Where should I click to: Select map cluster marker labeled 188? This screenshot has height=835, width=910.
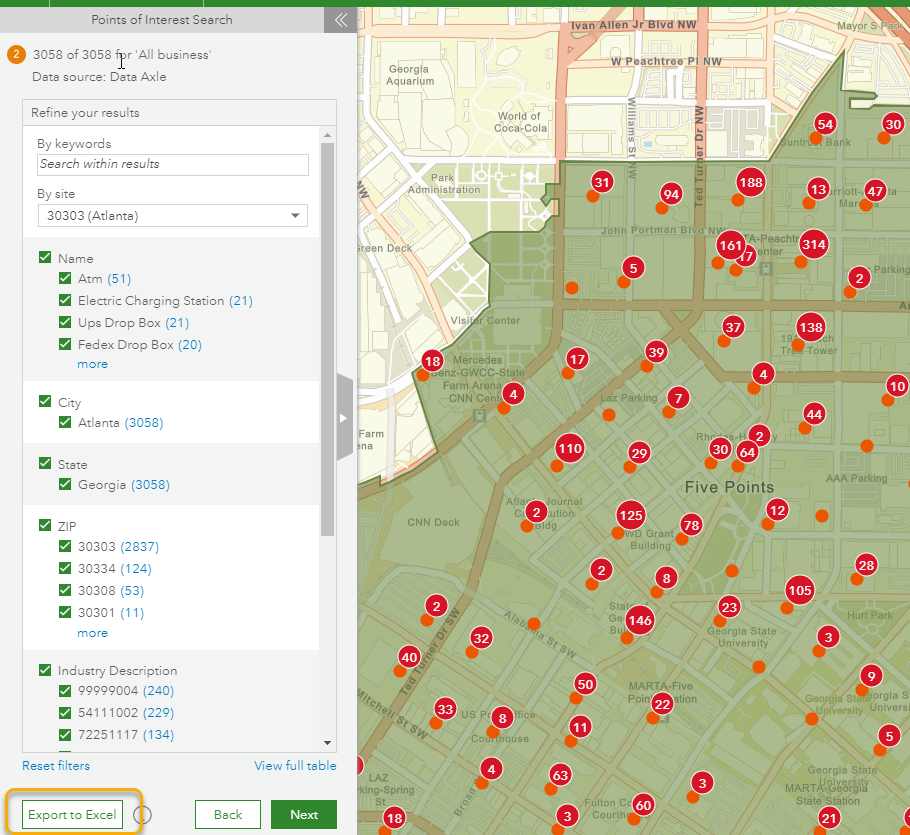point(750,183)
